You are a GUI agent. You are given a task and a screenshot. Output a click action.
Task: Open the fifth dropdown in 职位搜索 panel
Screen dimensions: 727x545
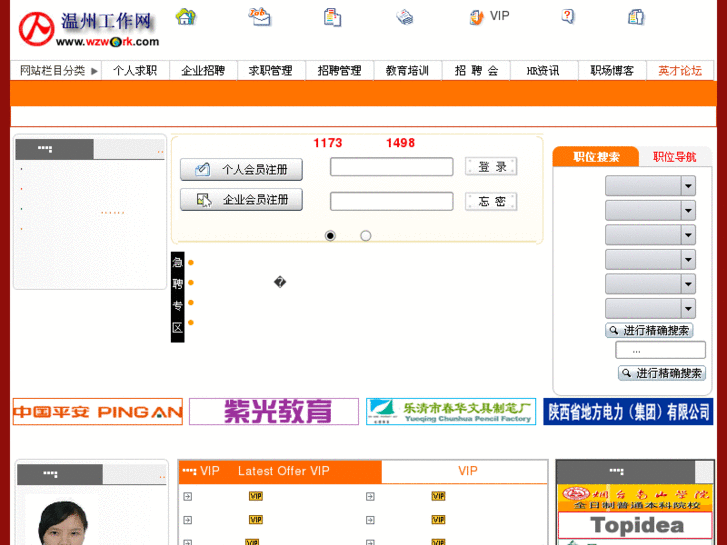[650, 284]
